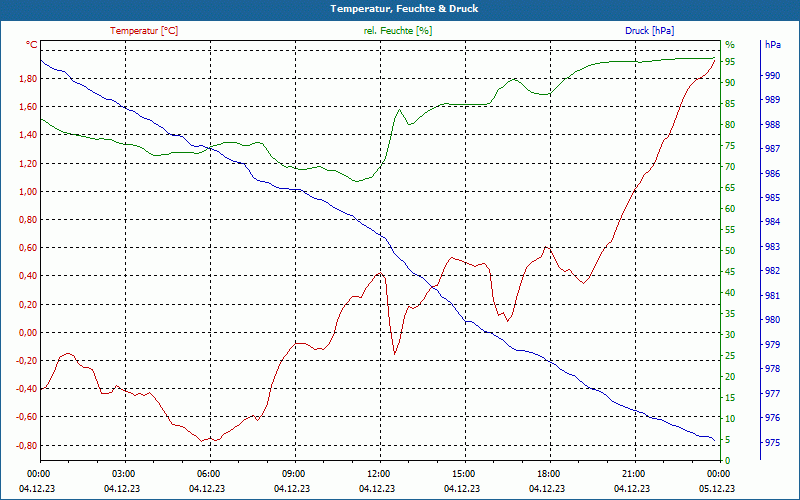Click the 1,00 temperature axis value
This screenshot has height=500, width=800.
(x=29, y=191)
